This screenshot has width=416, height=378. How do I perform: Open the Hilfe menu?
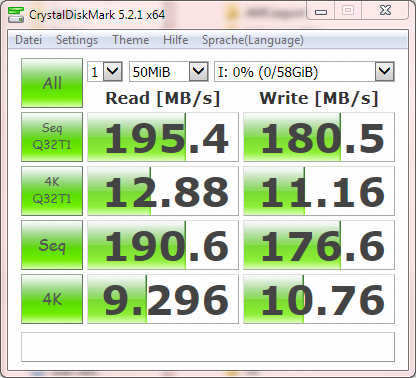(x=175, y=40)
